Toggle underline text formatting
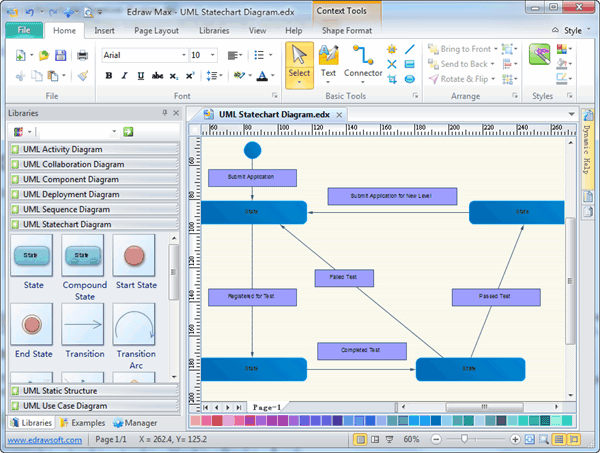Image resolution: width=600 pixels, height=453 pixels. (x=139, y=75)
